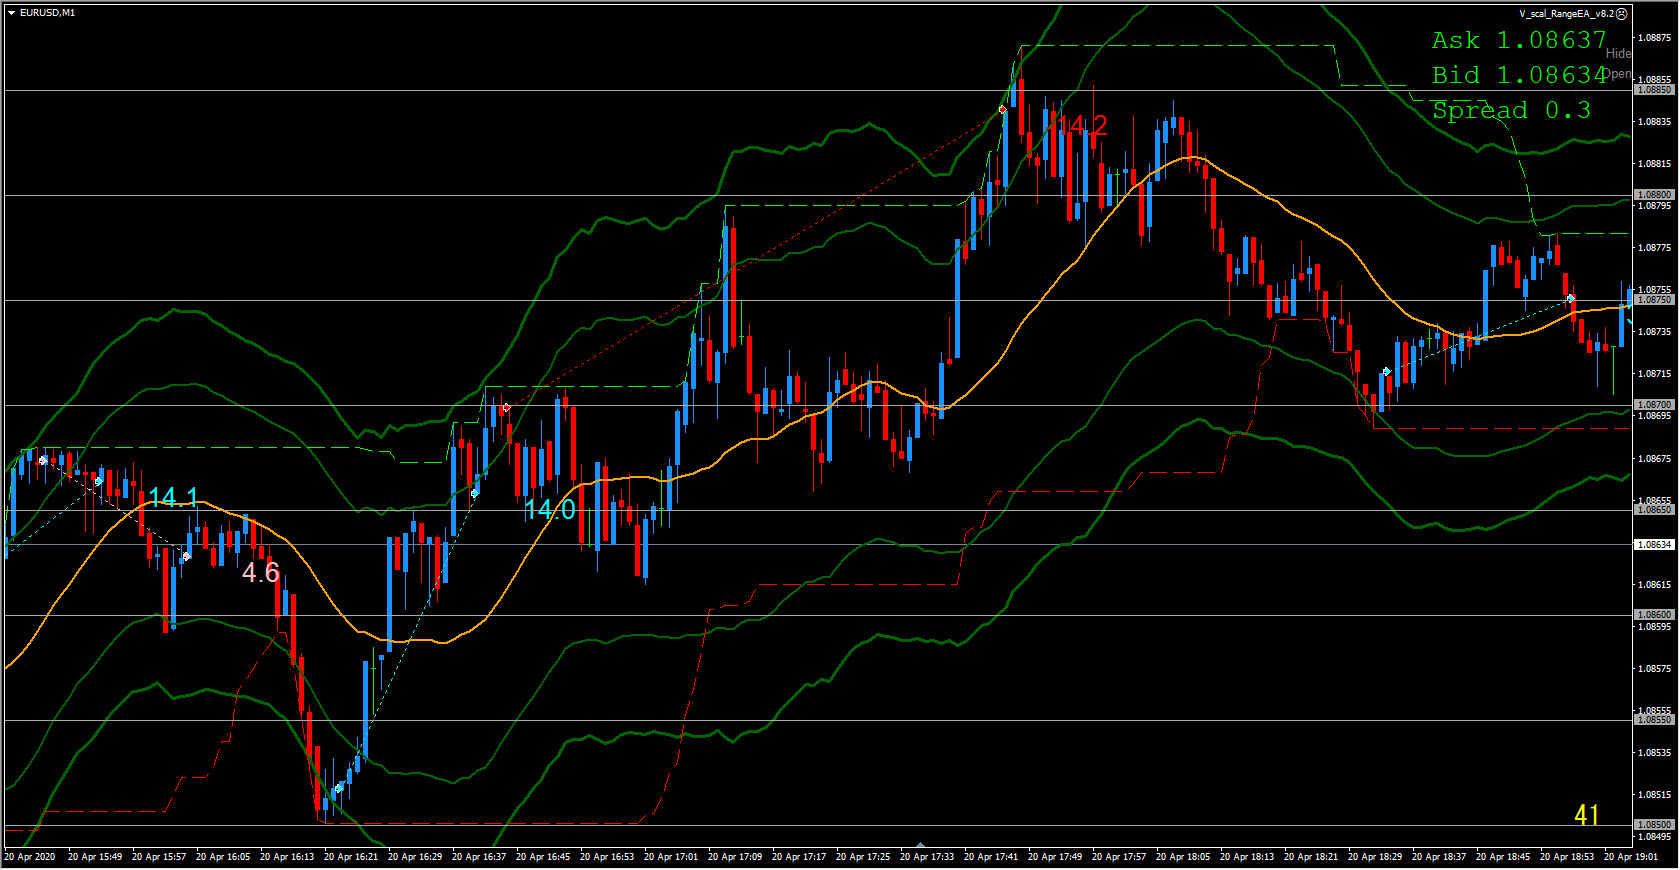Screen dimensions: 1680x870
Task: Select the 1.08850 horizontal level price tag
Action: 1654,90
